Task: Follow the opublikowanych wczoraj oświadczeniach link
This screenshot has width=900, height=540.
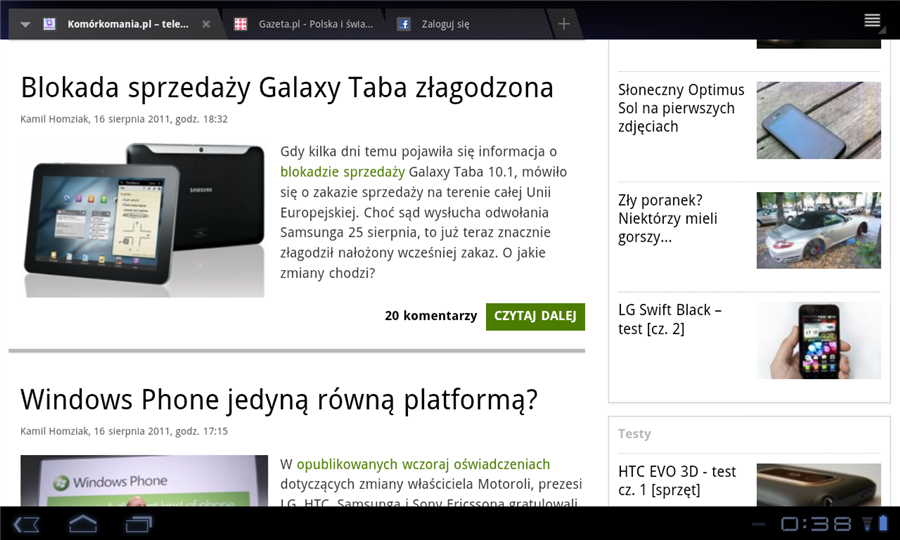Action: click(x=423, y=464)
